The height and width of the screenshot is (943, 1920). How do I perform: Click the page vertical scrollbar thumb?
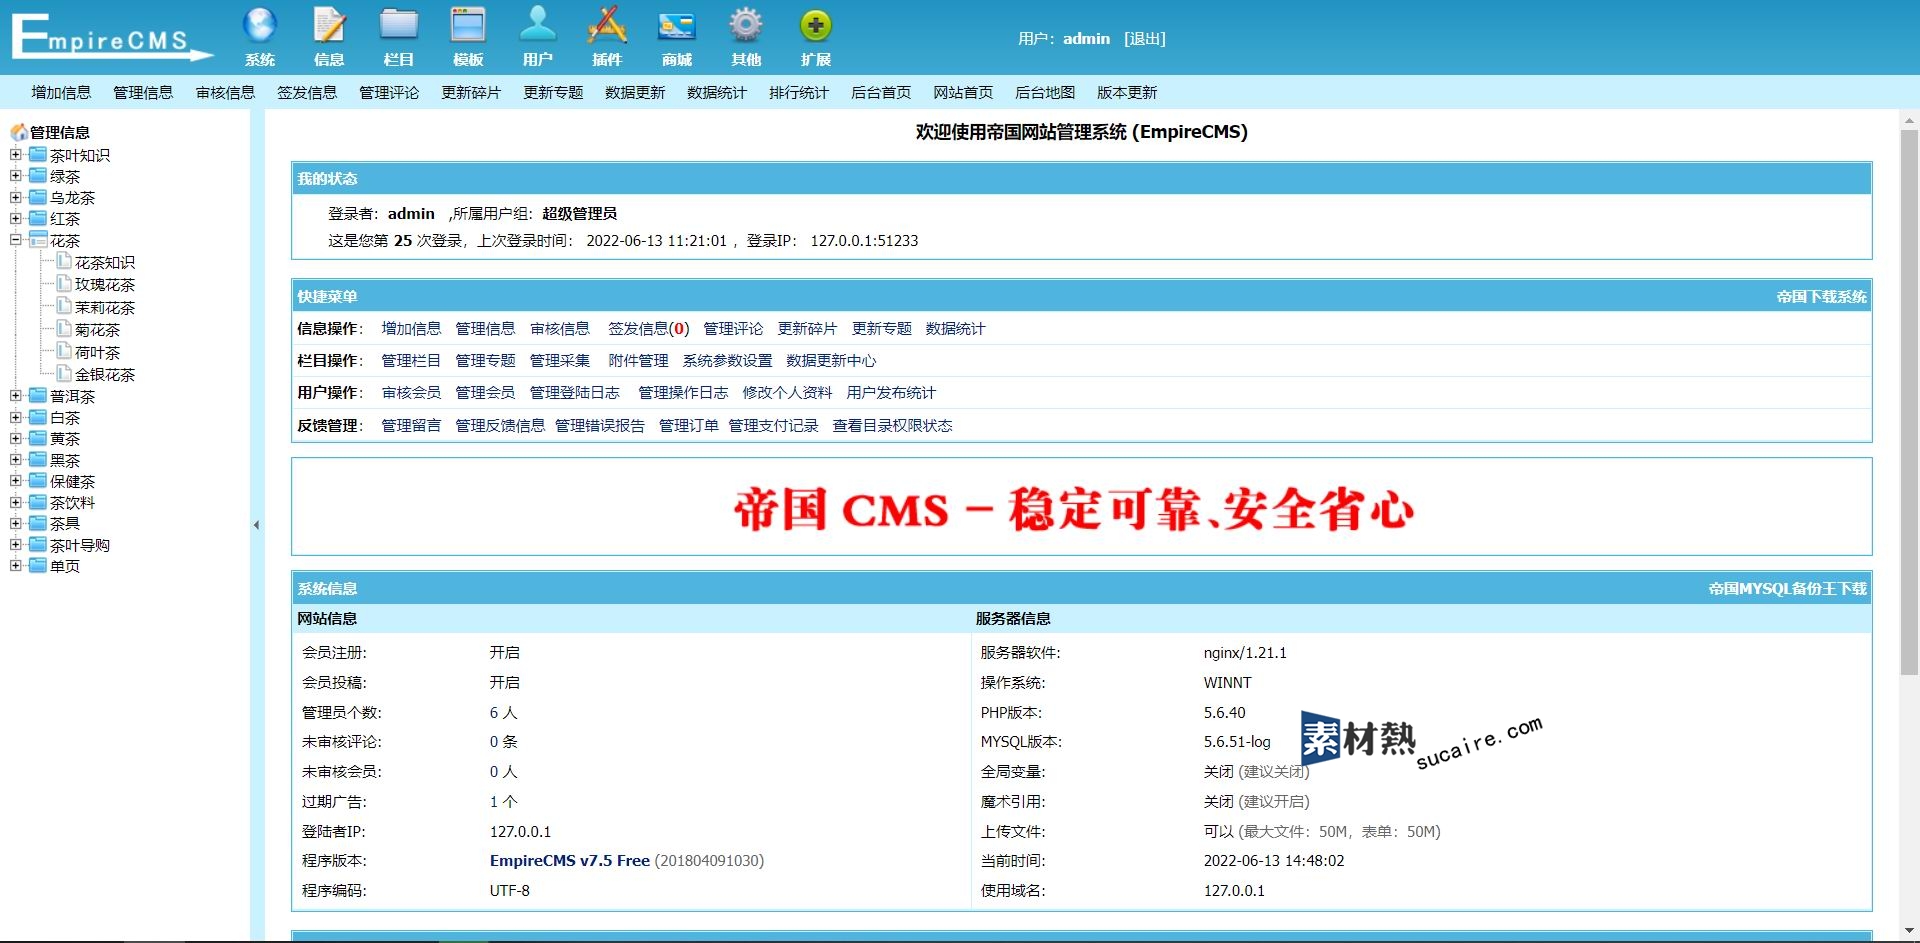coord(1909,403)
